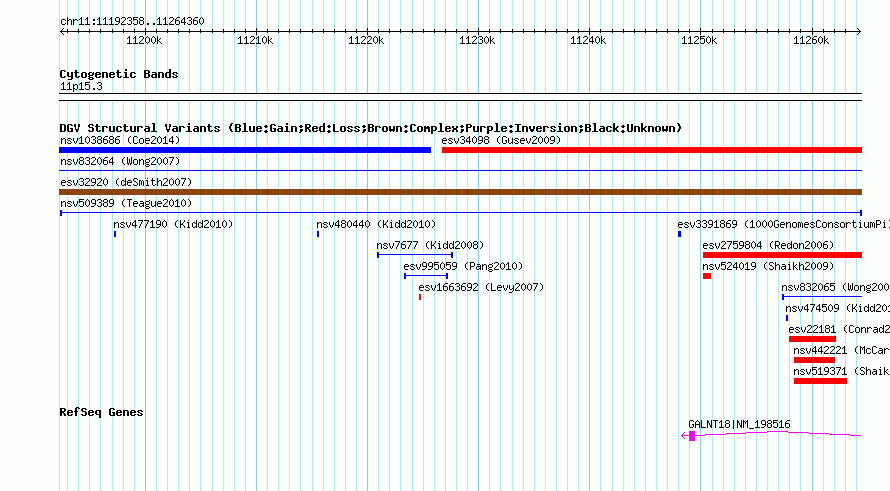Click the nsv442221 McCarroll variant label
890x491 pixels.
841,350
